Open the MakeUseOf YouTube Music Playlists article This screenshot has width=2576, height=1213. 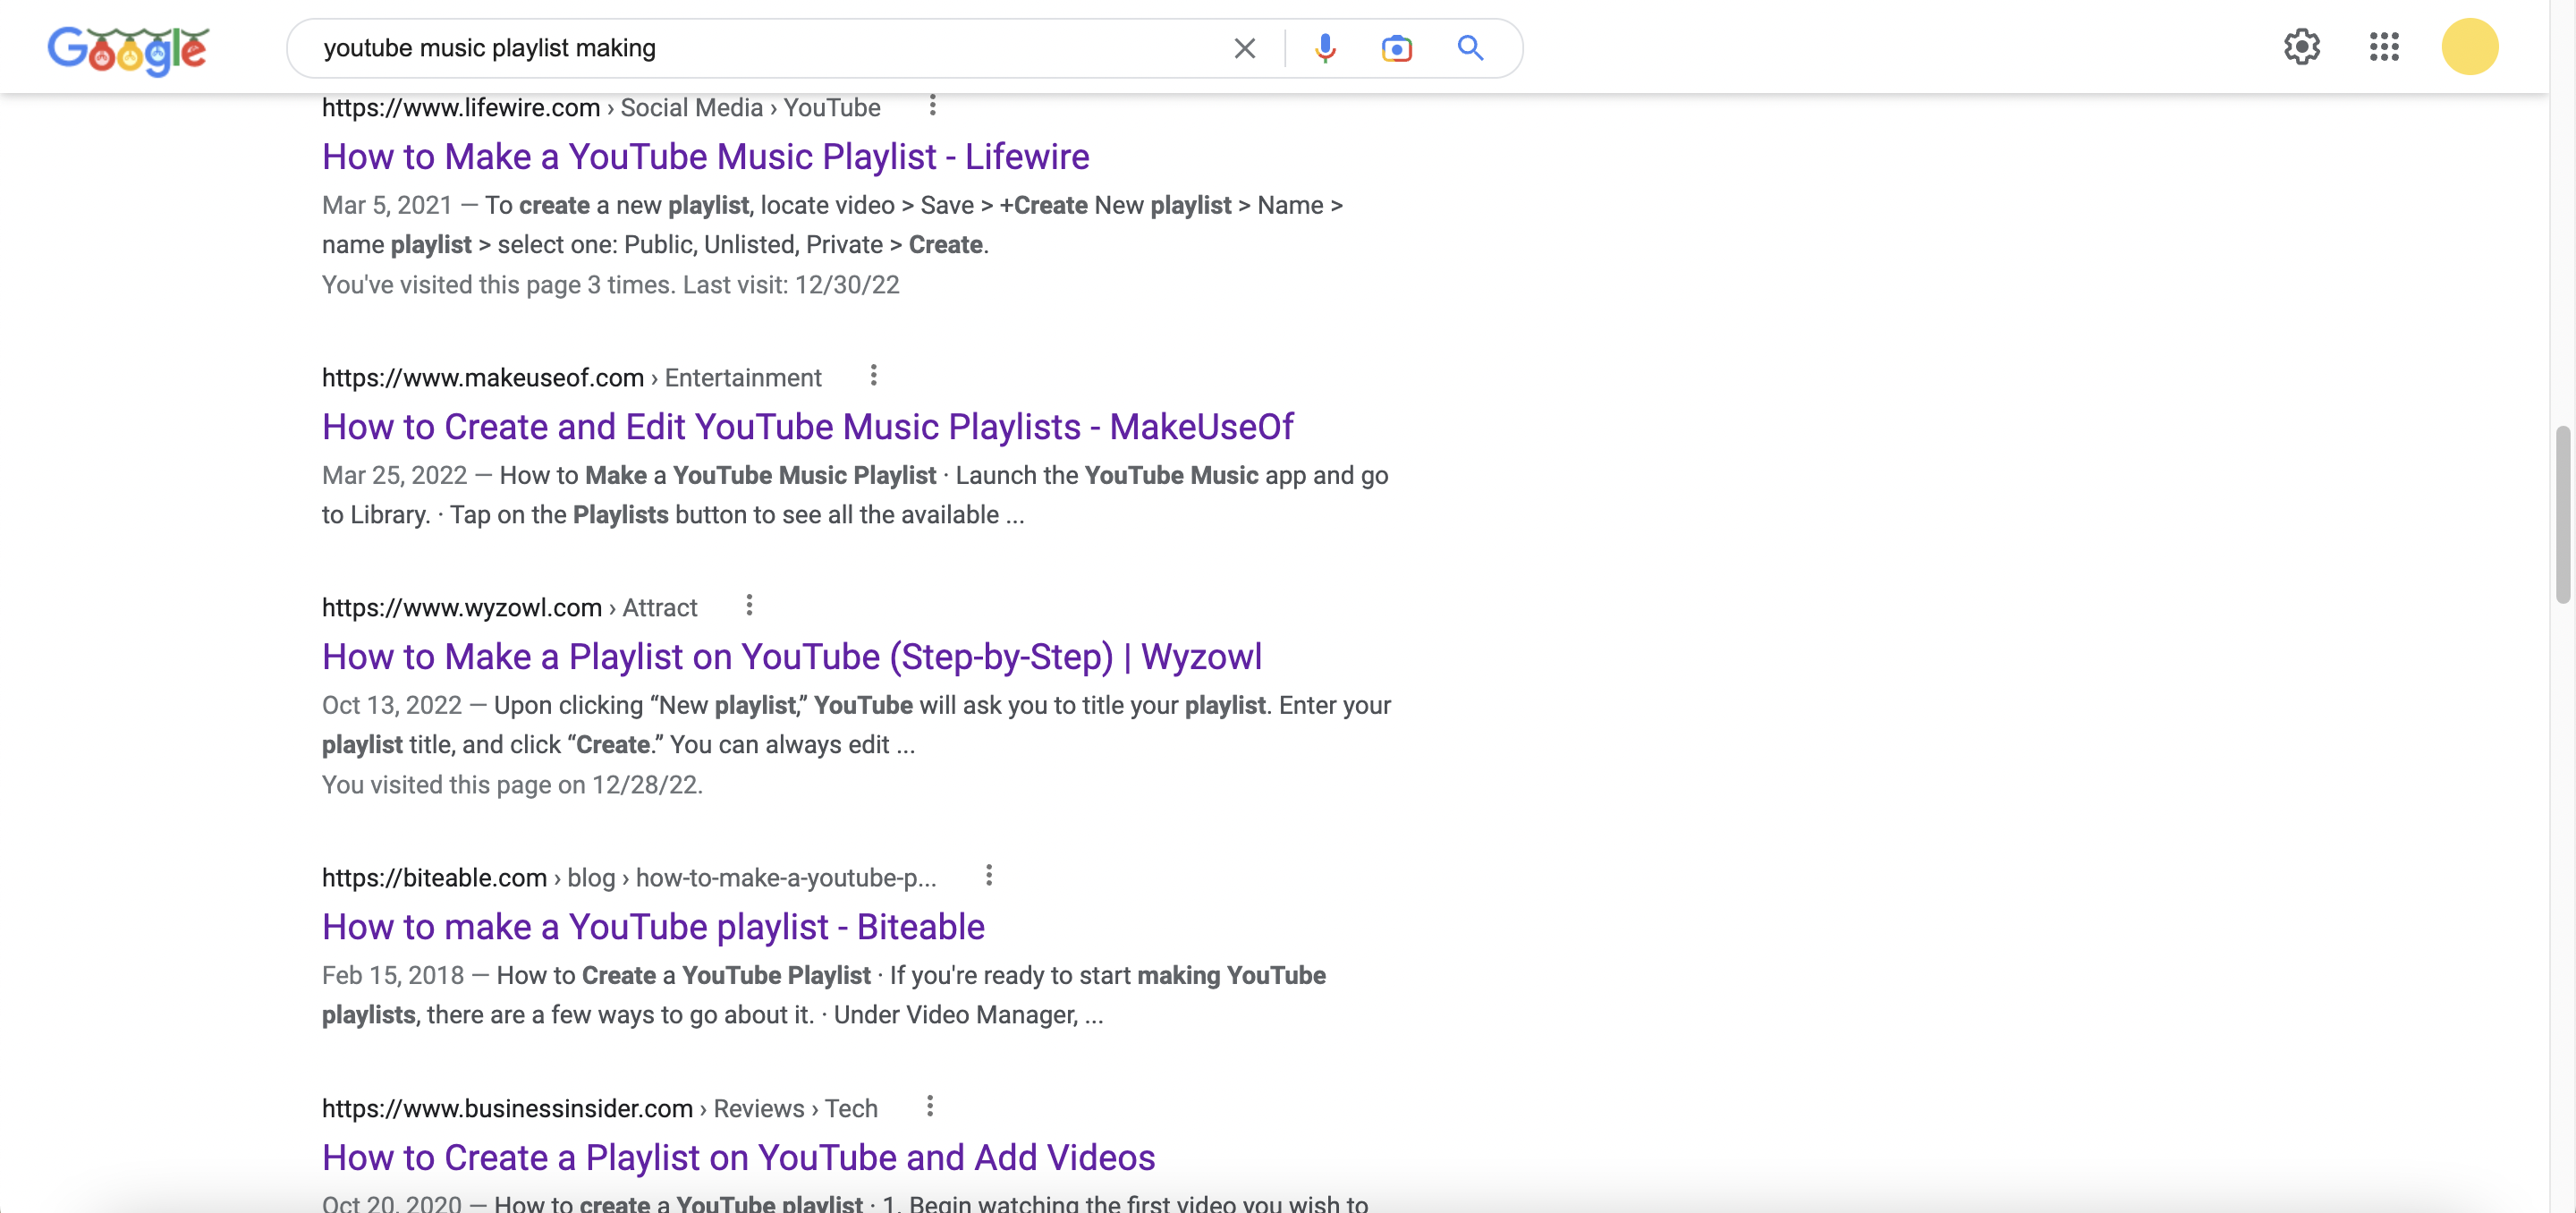[x=807, y=427]
